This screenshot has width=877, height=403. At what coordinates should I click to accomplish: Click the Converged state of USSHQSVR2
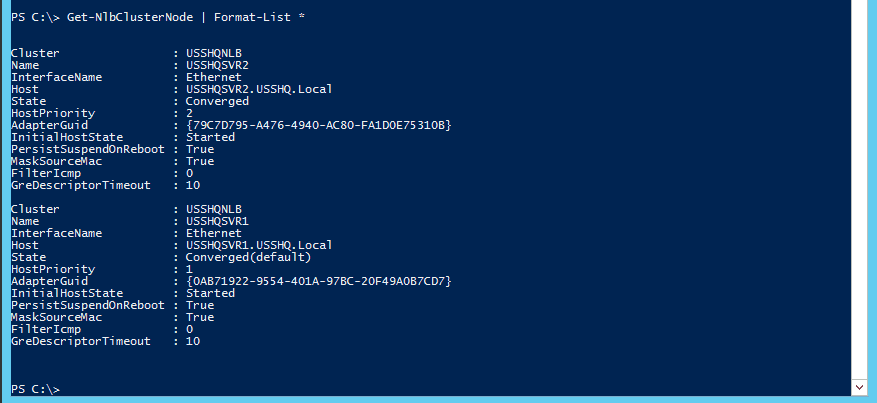pos(218,102)
